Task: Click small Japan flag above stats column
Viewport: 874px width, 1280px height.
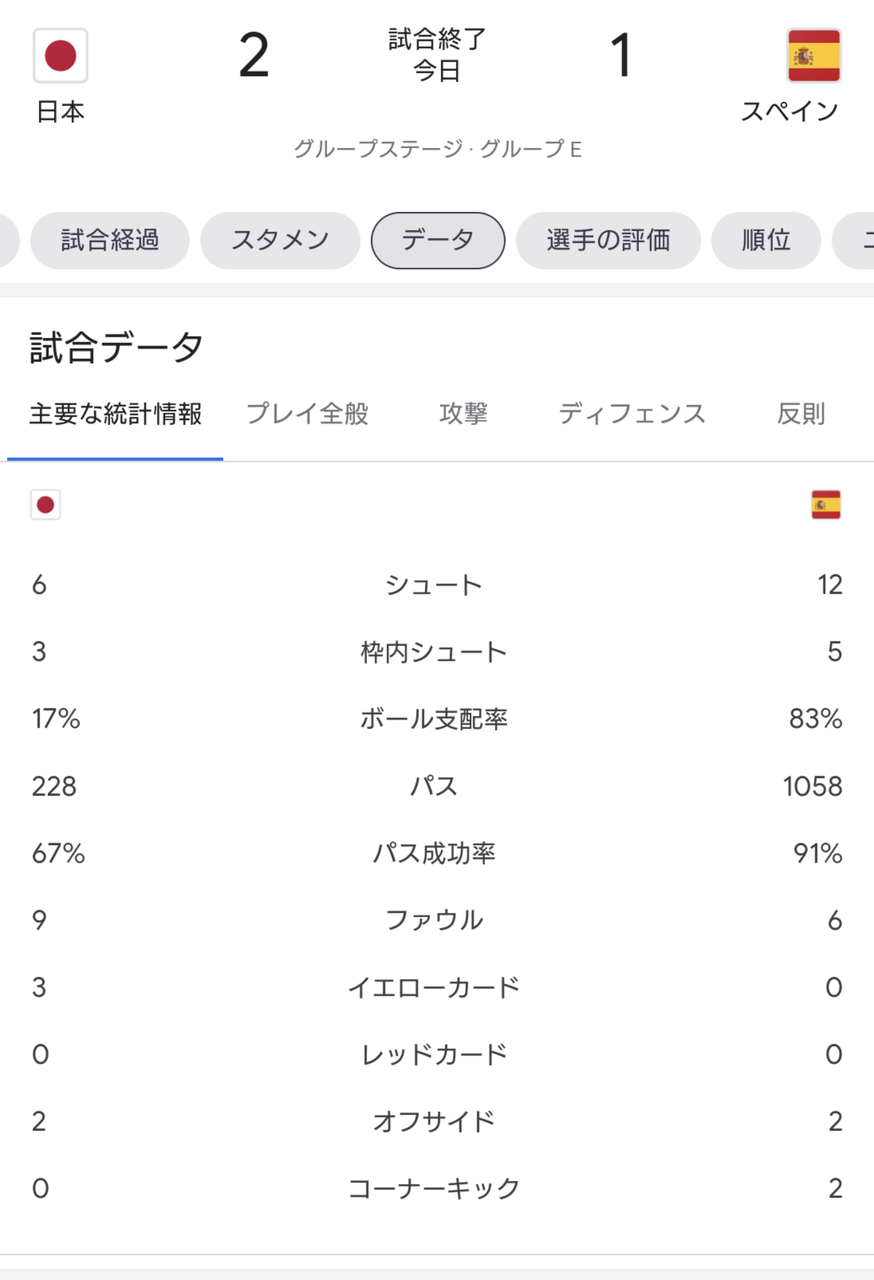Action: pyautogui.click(x=45, y=505)
